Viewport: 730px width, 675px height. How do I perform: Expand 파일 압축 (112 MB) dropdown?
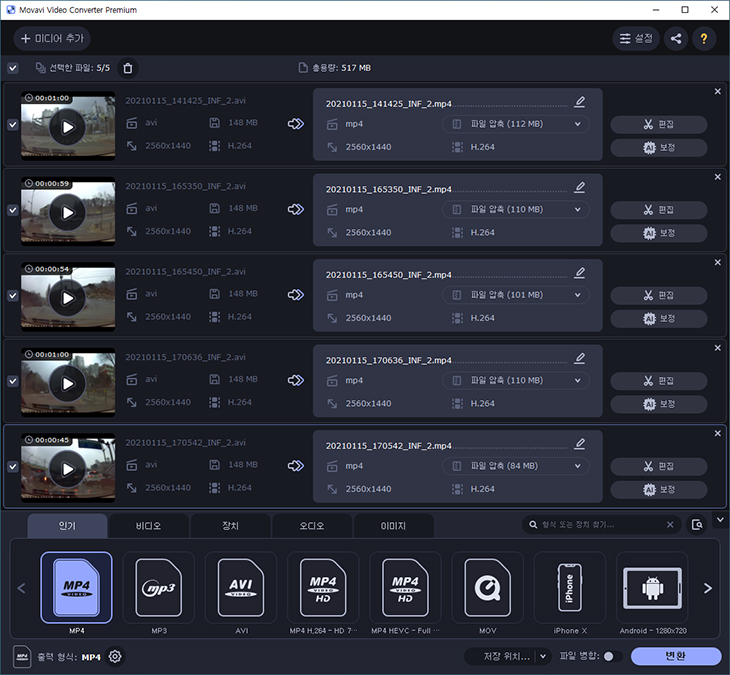pyautogui.click(x=515, y=124)
